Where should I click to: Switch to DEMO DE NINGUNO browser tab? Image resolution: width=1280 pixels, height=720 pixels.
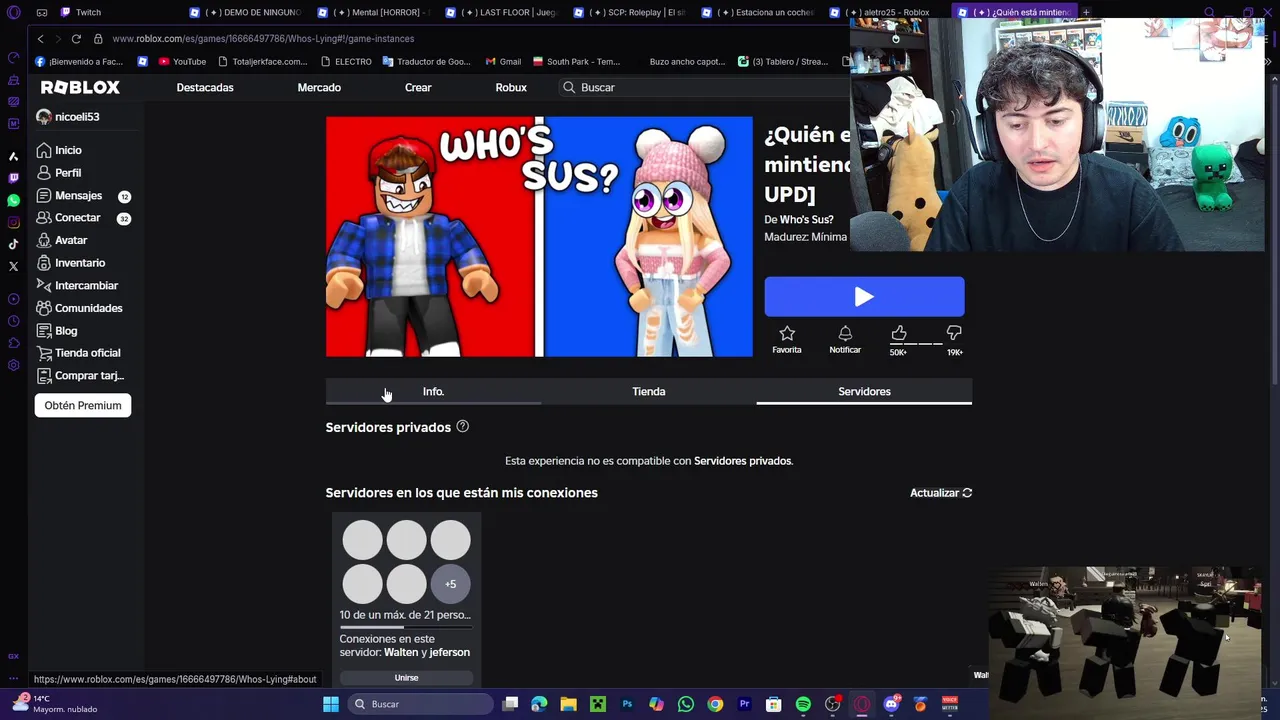click(246, 12)
